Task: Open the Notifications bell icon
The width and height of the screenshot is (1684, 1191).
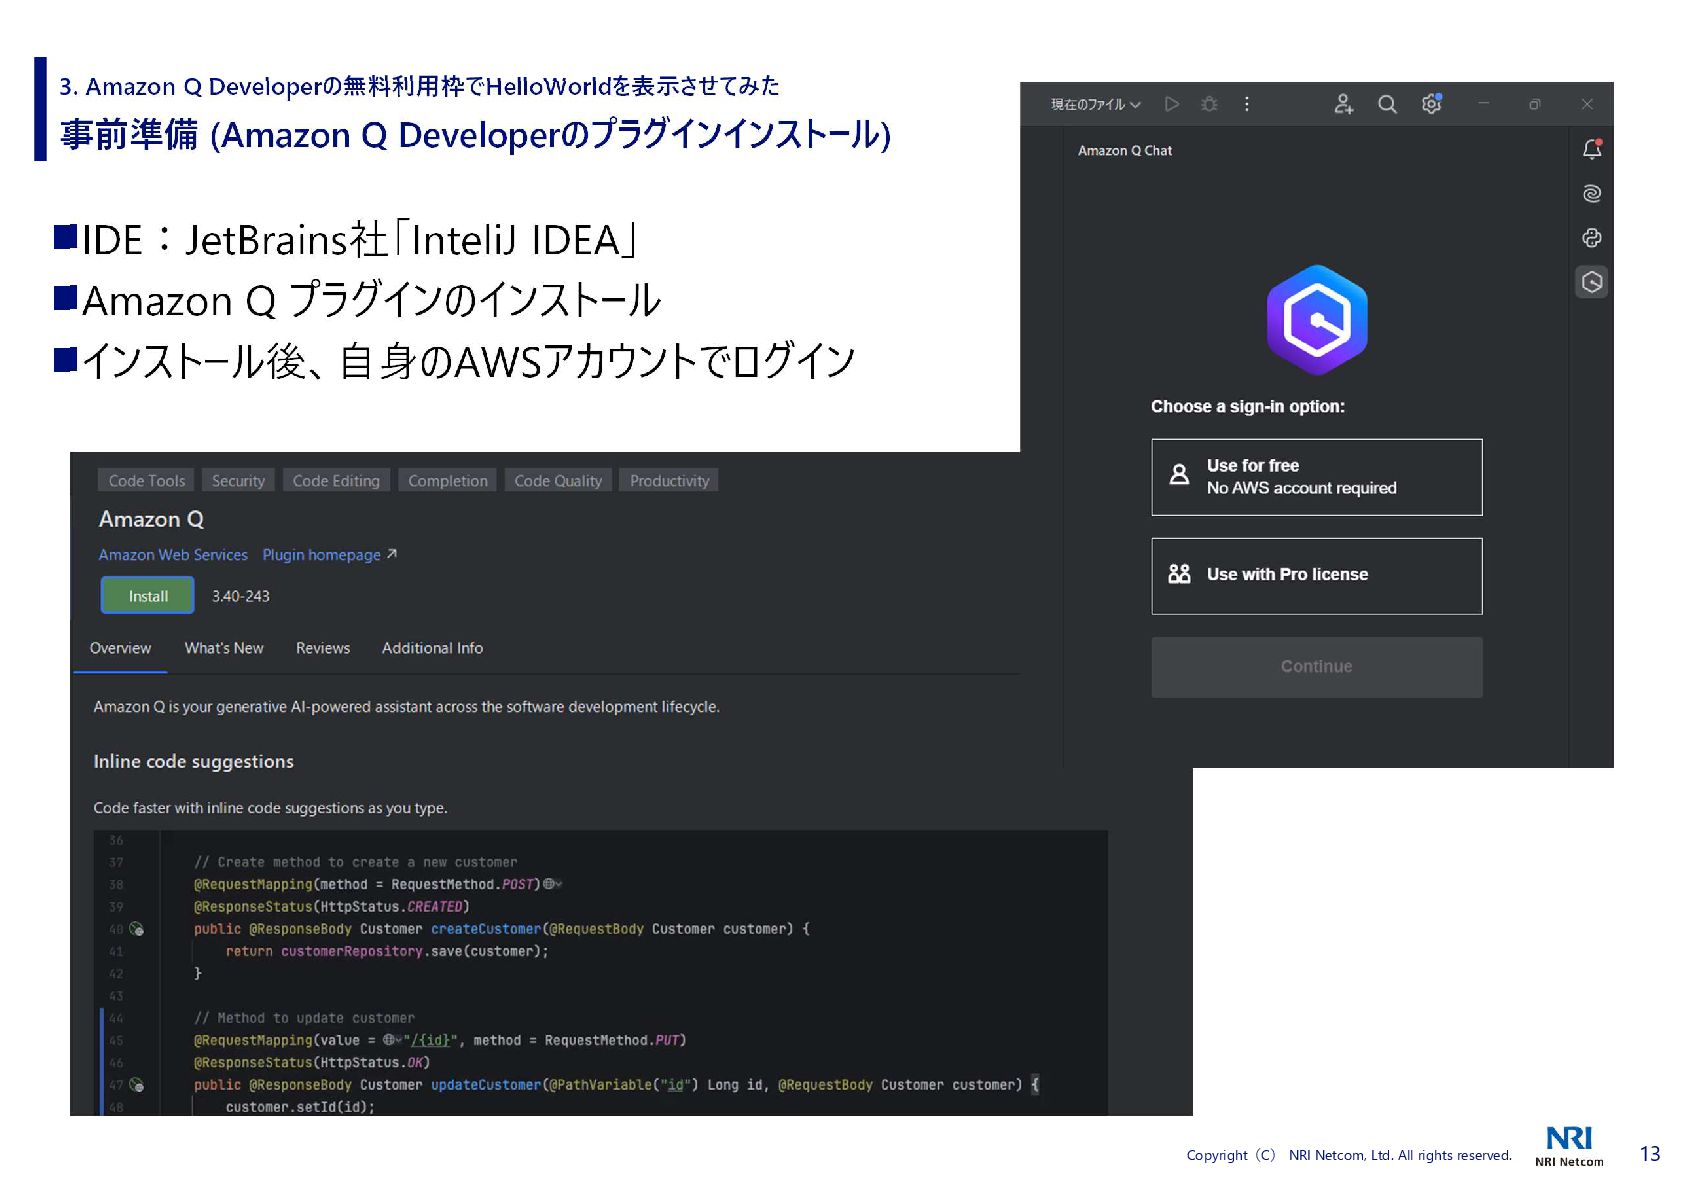Action: pyautogui.click(x=1592, y=149)
